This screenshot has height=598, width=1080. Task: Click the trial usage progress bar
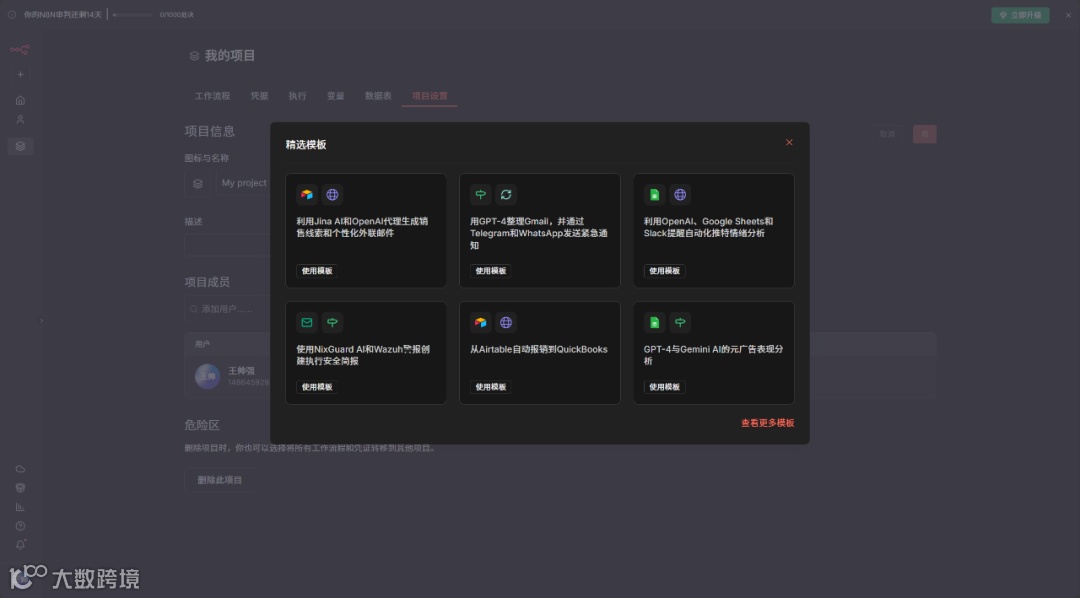[x=133, y=14]
